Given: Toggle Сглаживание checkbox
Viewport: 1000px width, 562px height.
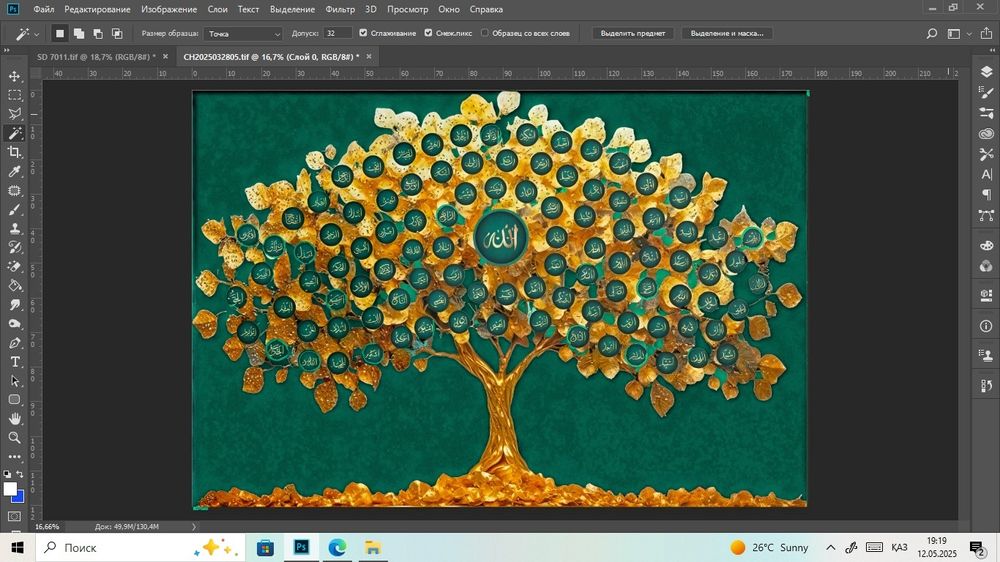Looking at the screenshot, I should point(363,33).
